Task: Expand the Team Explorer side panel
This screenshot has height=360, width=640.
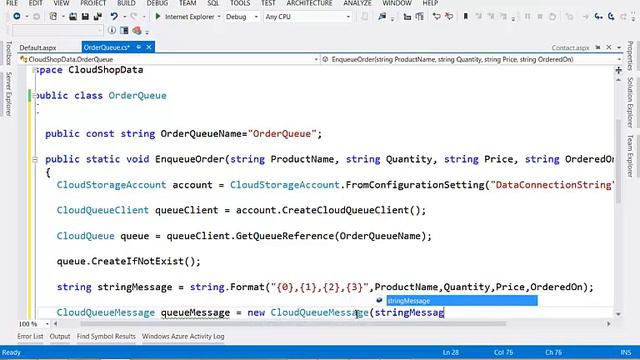Action: coord(630,156)
